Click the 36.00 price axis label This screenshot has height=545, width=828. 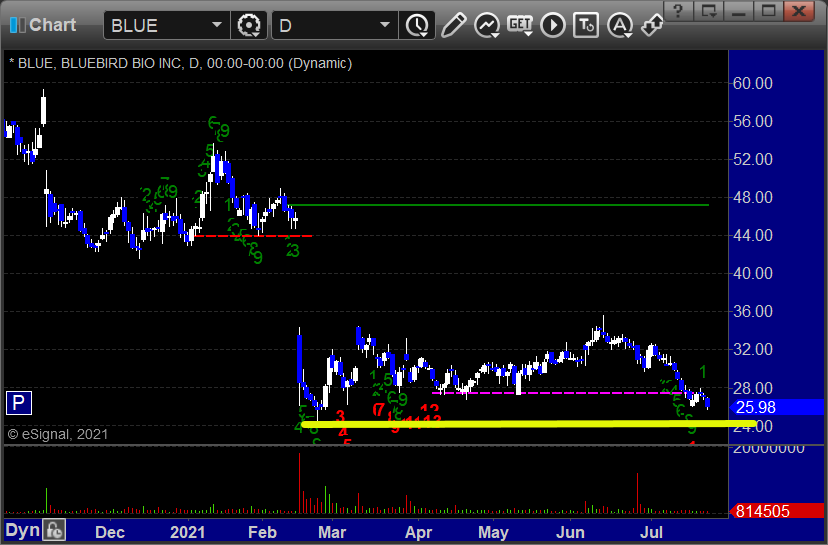752,311
